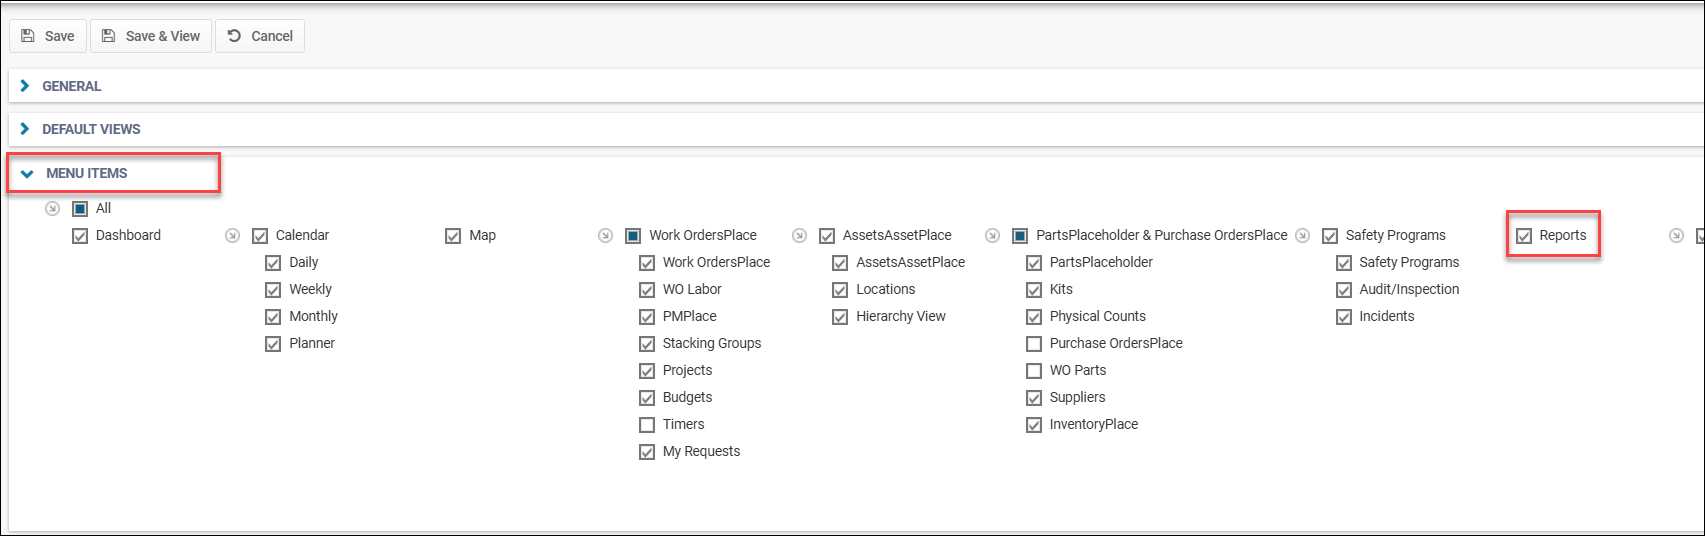Check the Purchase OrdersPlace checkbox
This screenshot has width=1705, height=536.
[x=1034, y=344]
